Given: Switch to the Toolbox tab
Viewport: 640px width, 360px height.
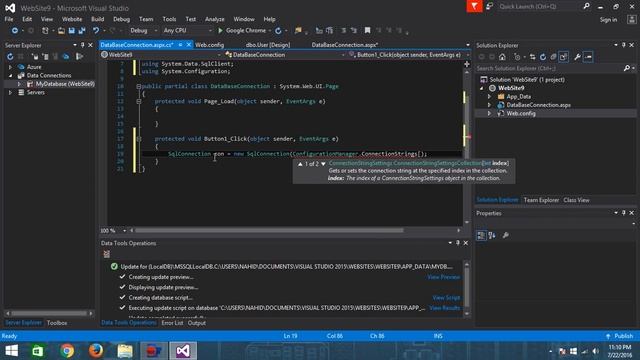Looking at the screenshot, I should point(57,323).
